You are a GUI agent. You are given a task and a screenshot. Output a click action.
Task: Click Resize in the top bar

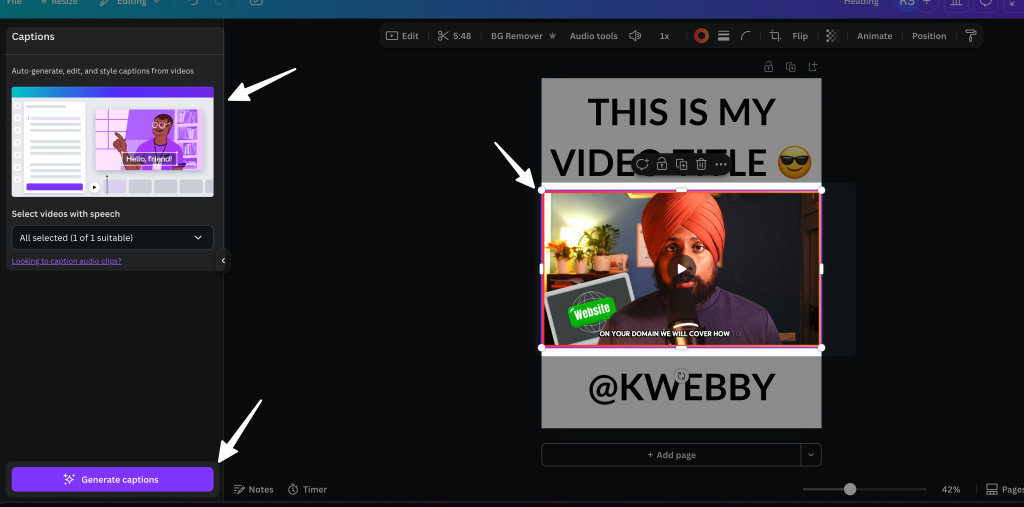[59, 3]
